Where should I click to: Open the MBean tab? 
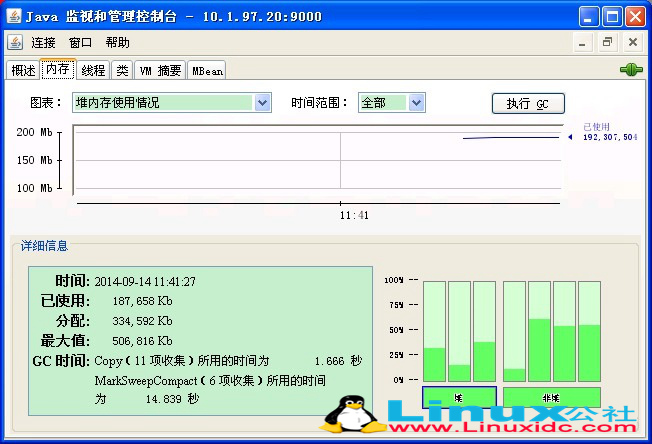207,70
